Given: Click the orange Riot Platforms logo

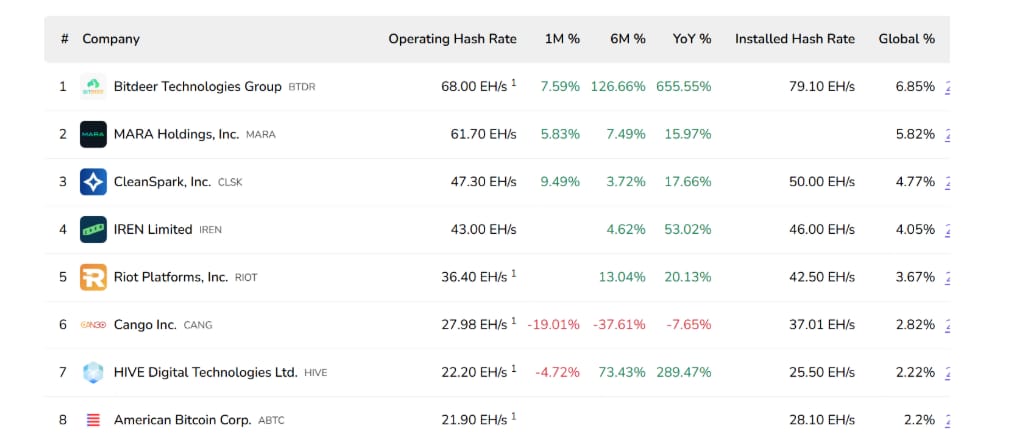Looking at the screenshot, I should pos(93,277).
